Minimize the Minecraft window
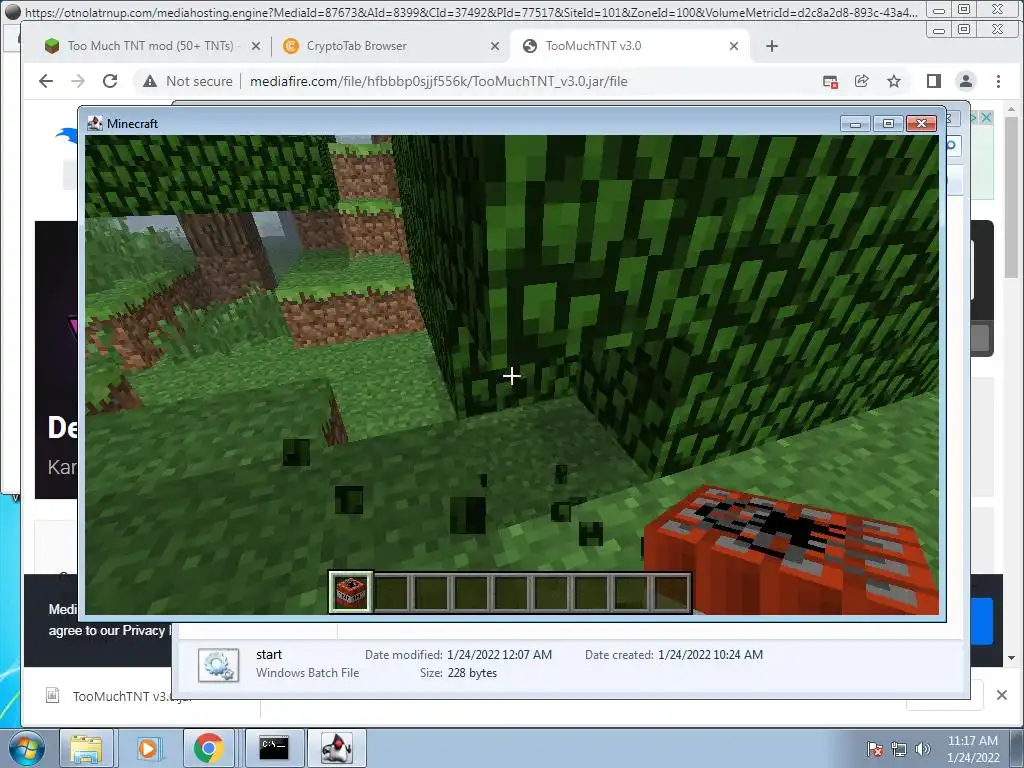This screenshot has height=768, width=1024. [x=855, y=123]
